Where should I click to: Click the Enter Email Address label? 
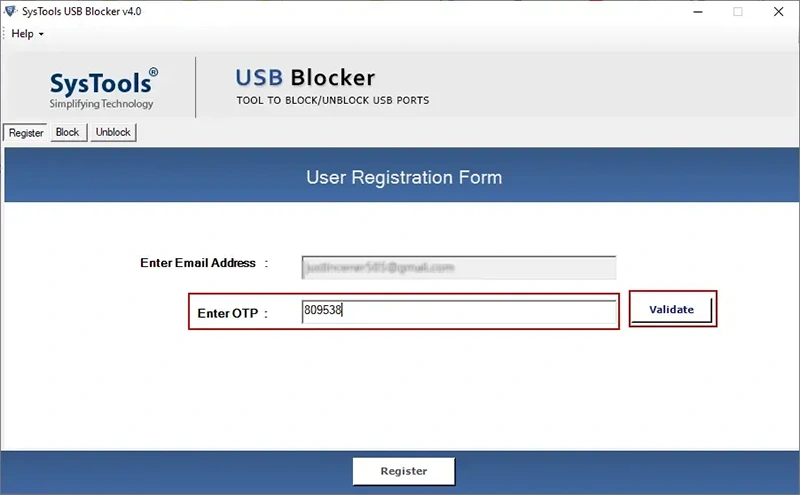click(x=198, y=263)
